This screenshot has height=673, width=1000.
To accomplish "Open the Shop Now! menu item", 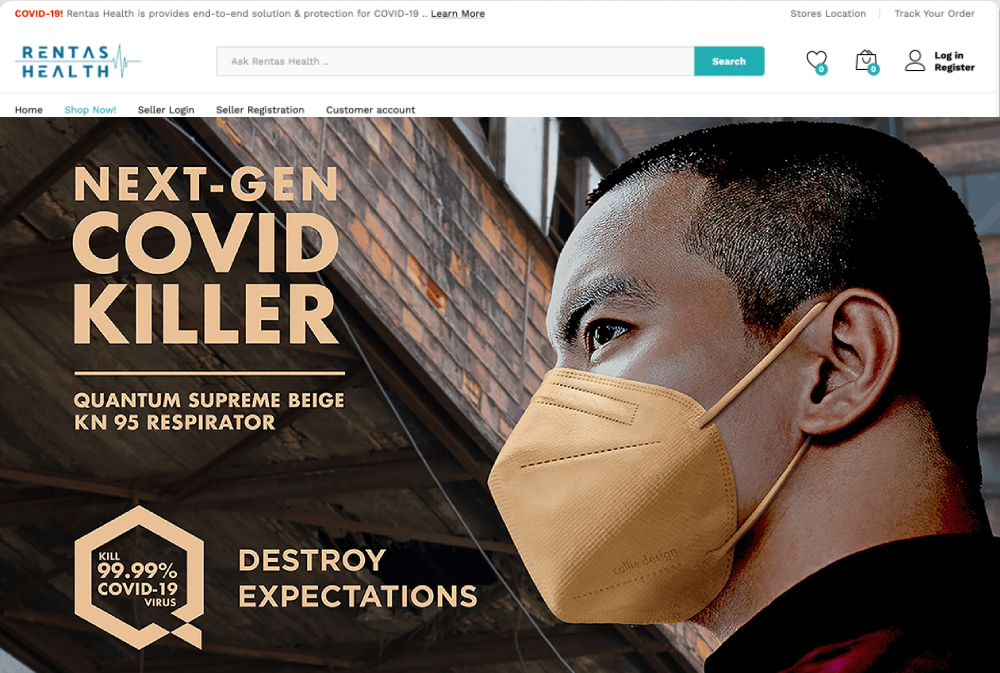I will point(90,110).
